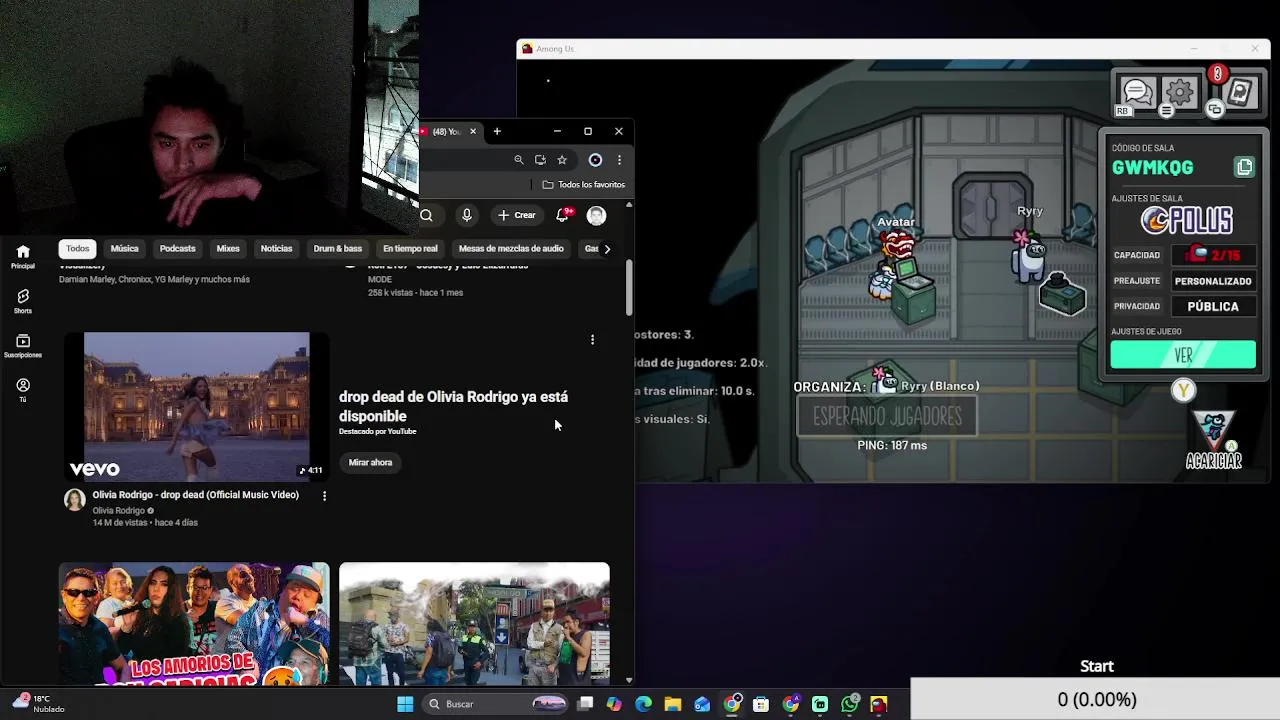Screen dimensions: 1280x720
Task: Select the Música filter chip
Action: (x=125, y=248)
